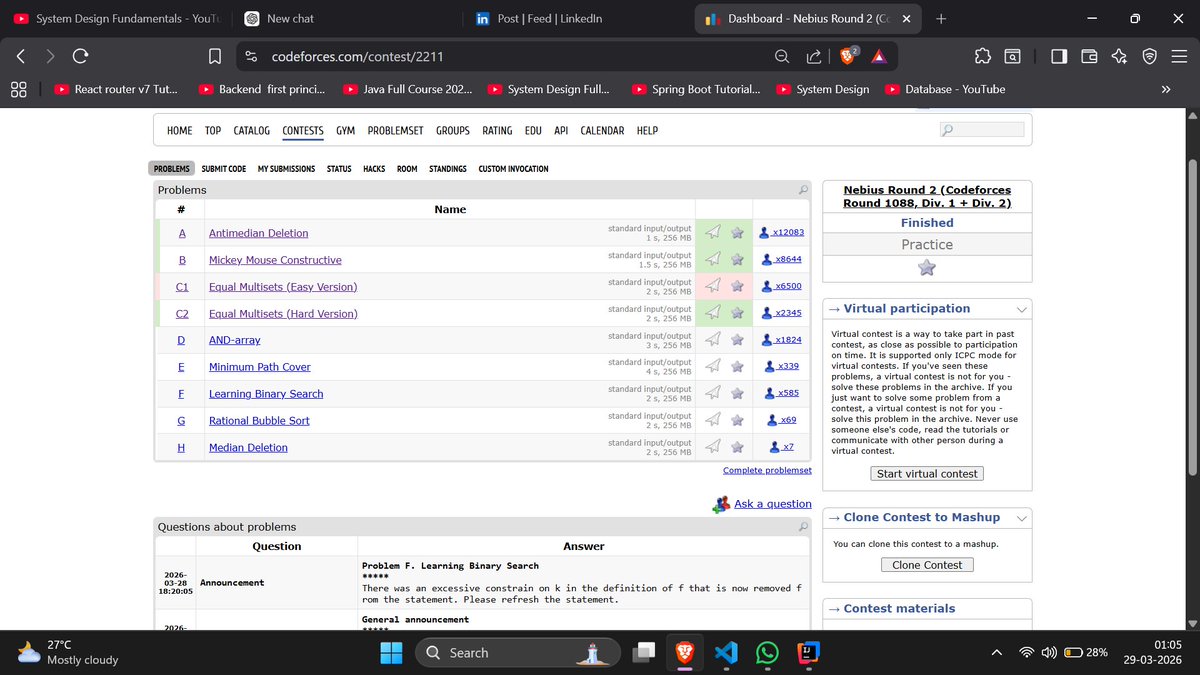Submit solution icon for AND-array
1200x675 pixels.
click(x=713, y=339)
